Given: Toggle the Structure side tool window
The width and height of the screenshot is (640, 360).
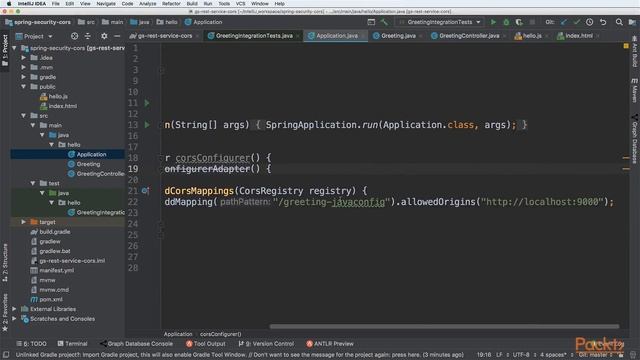Looking at the screenshot, I should click(x=5, y=263).
